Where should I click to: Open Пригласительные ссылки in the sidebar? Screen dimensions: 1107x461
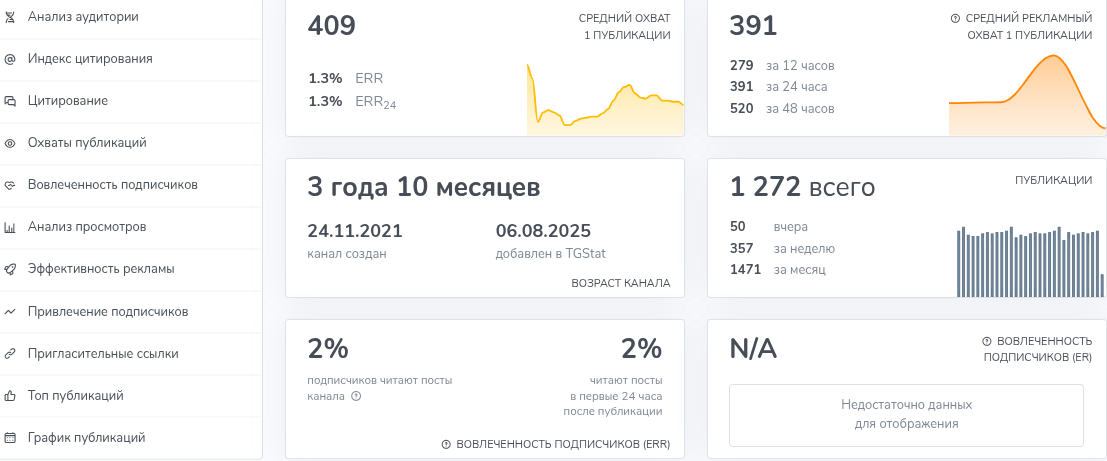click(131, 354)
